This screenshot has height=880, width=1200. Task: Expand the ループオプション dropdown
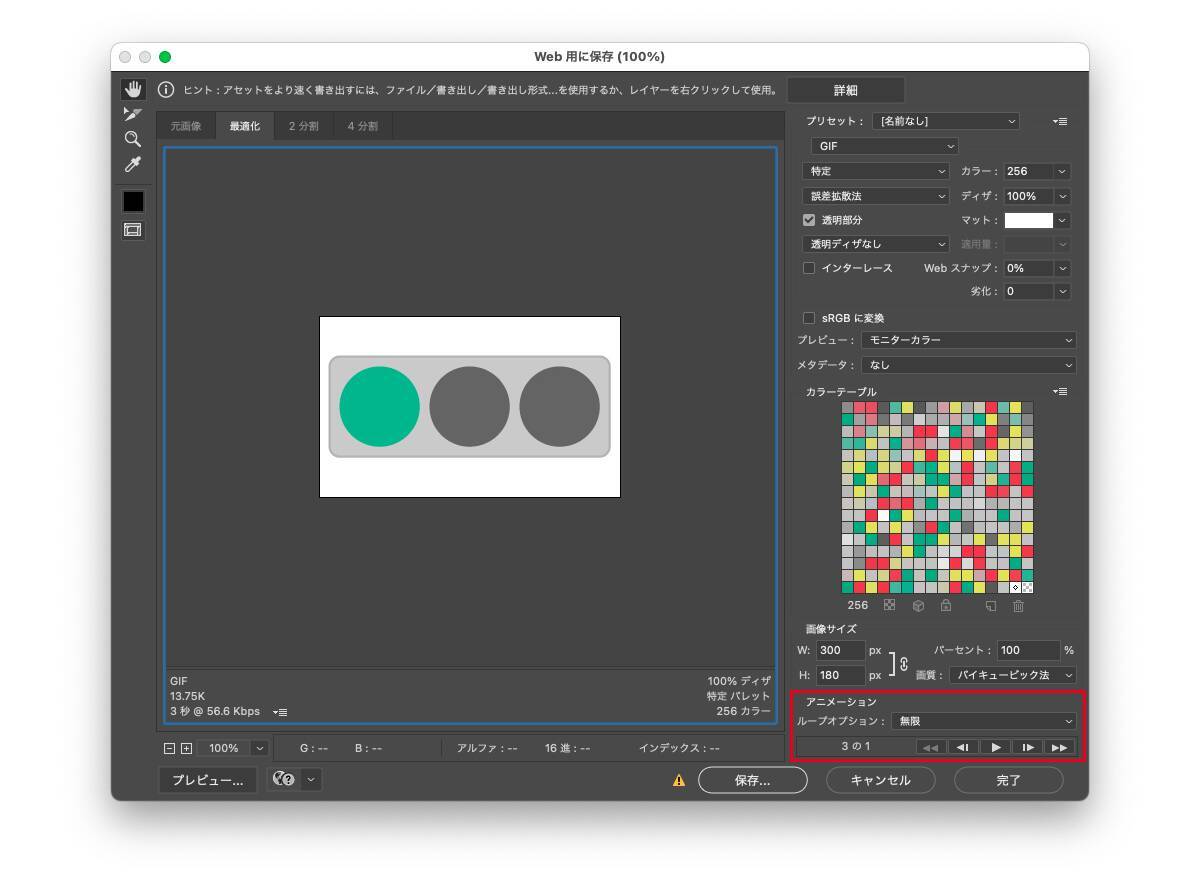pos(984,721)
